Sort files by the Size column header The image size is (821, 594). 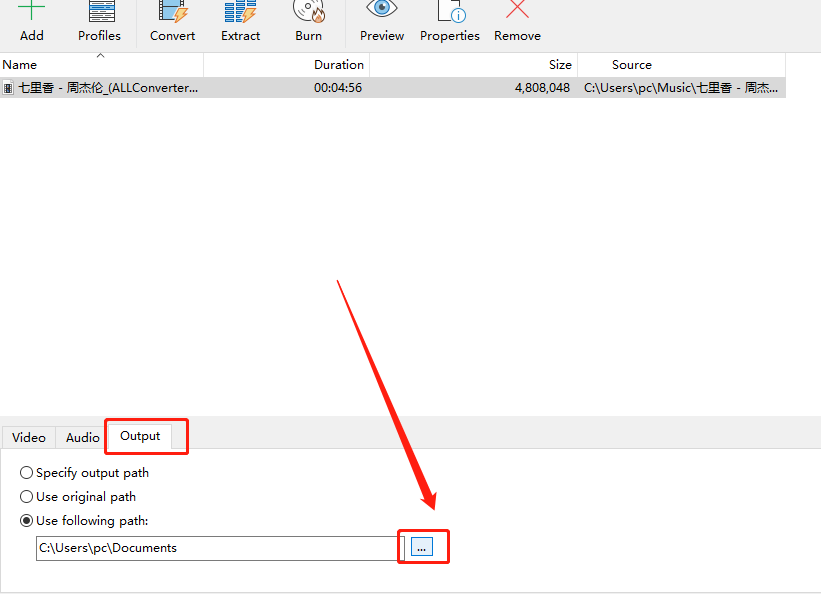point(474,65)
